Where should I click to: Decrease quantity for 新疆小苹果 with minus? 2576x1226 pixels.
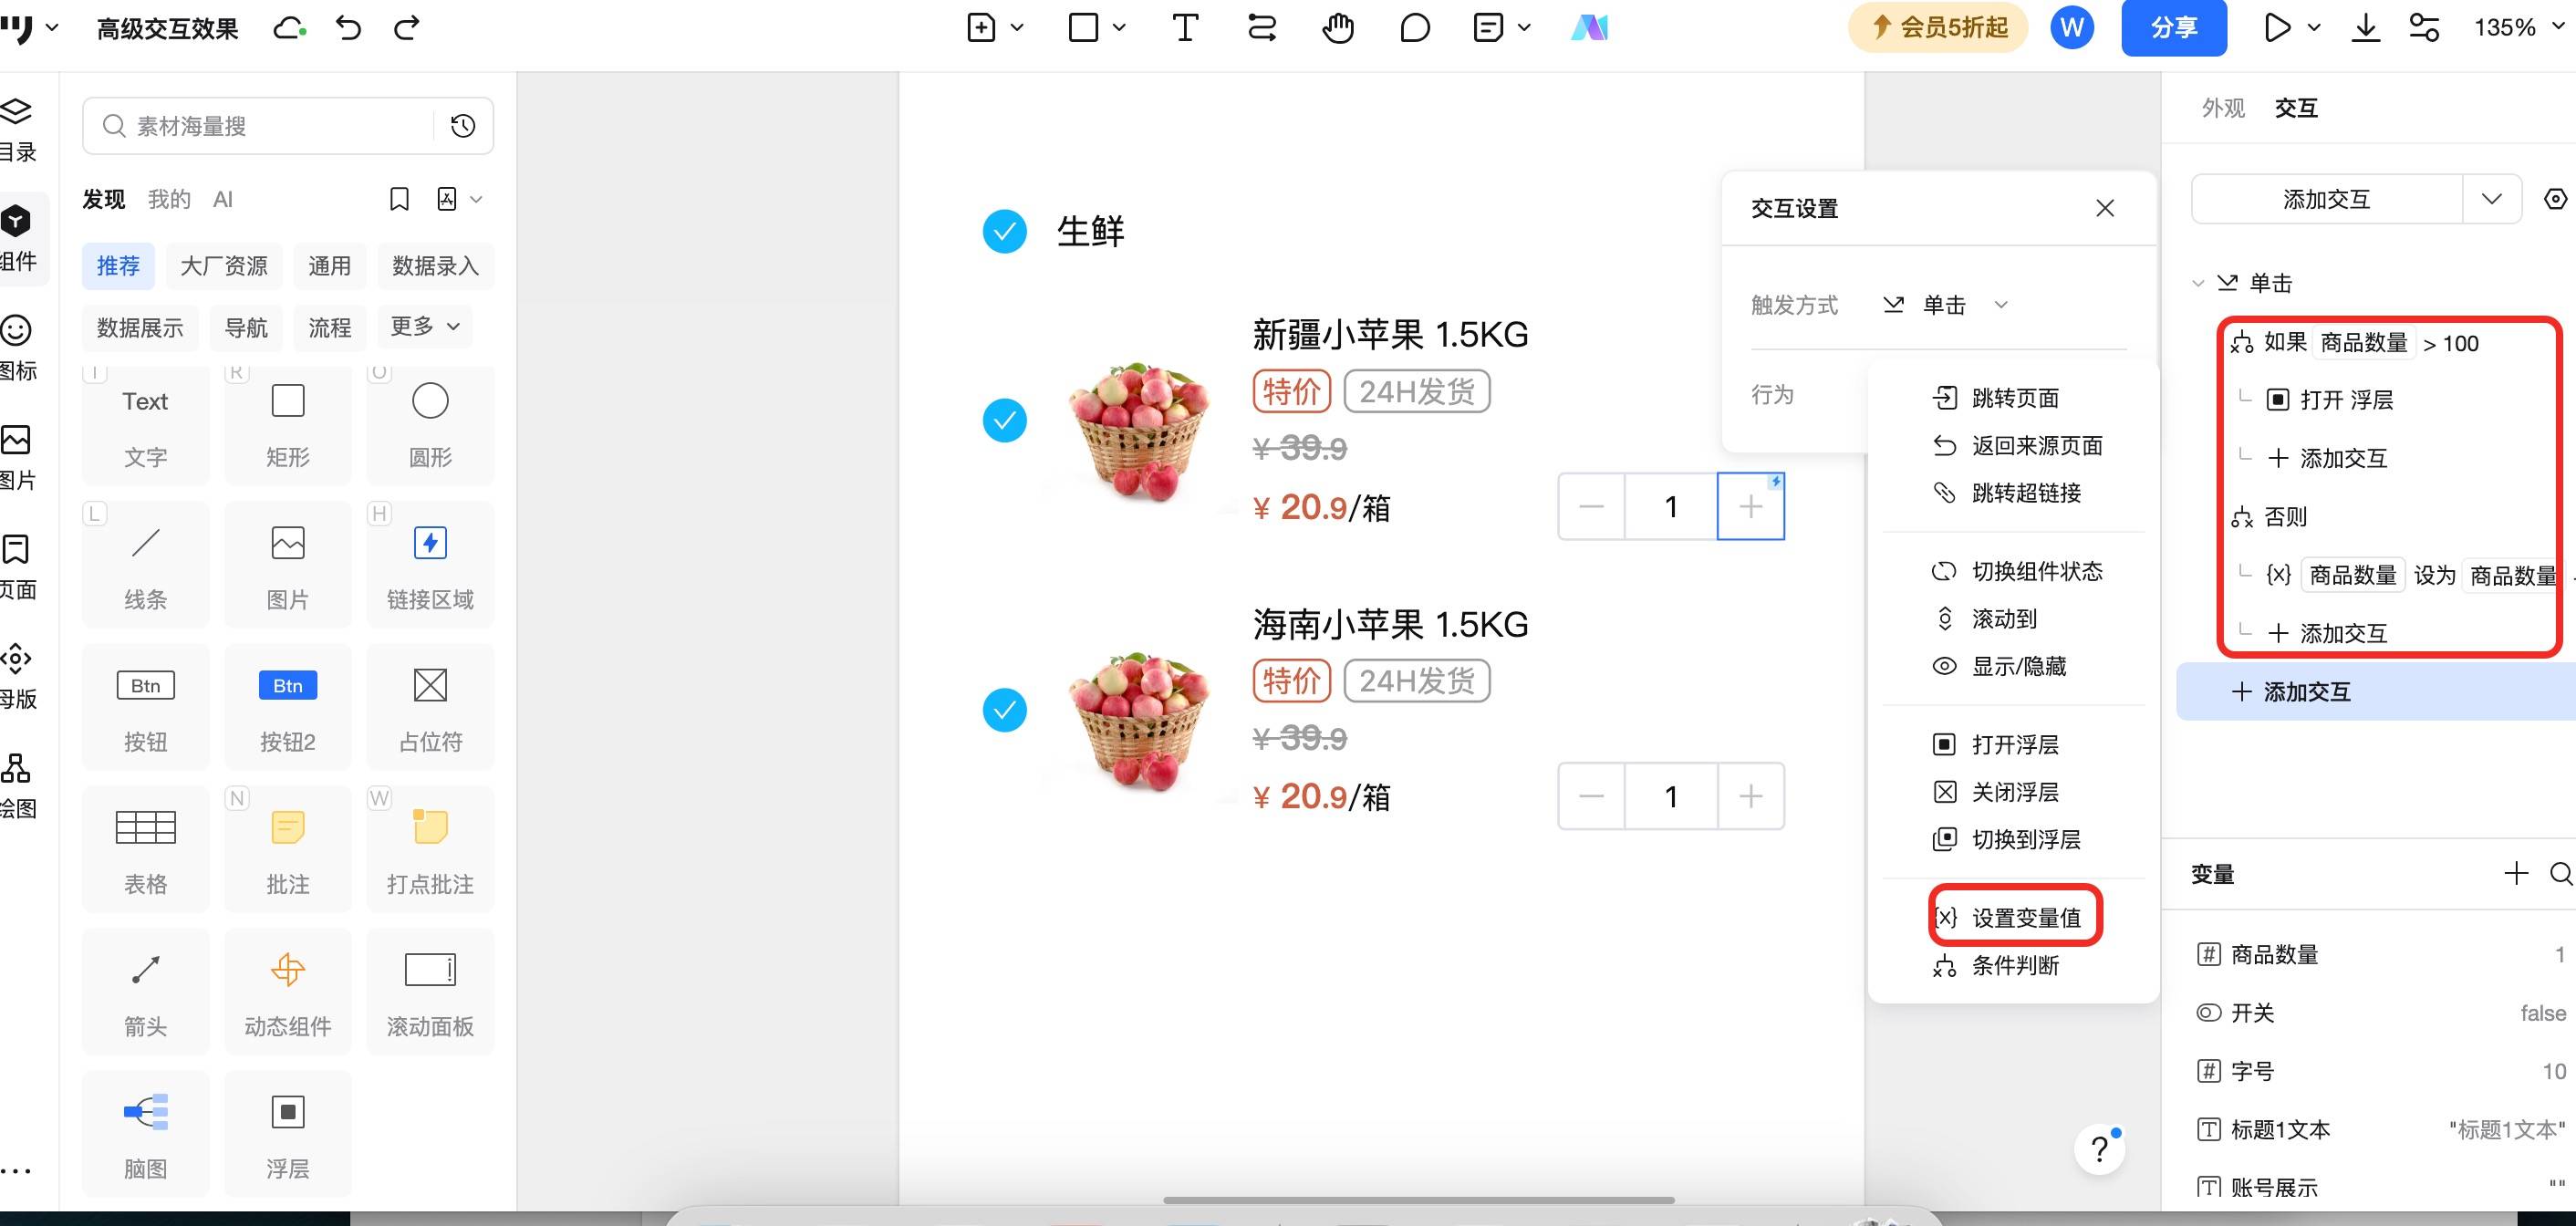coord(1591,507)
